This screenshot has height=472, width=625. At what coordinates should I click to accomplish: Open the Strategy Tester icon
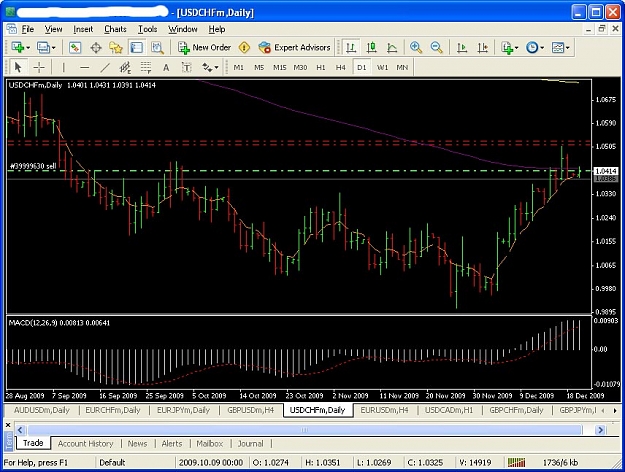157,48
